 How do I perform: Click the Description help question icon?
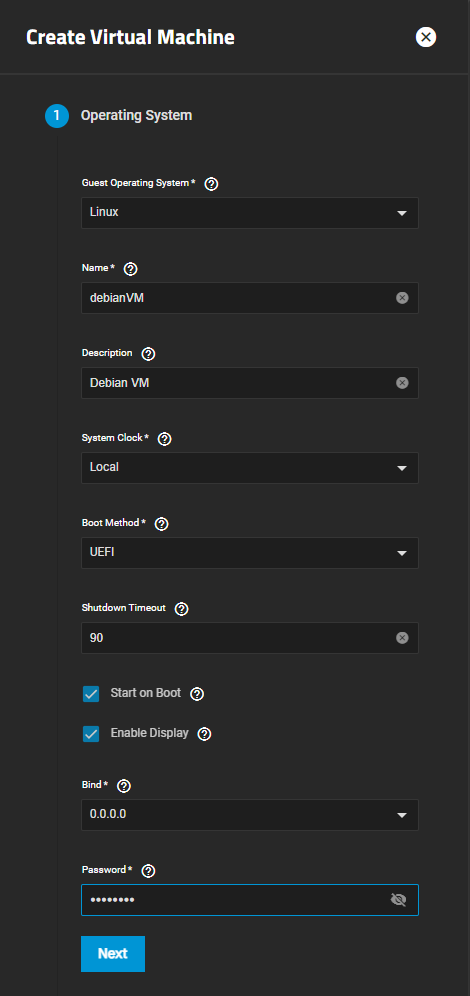[x=148, y=354]
